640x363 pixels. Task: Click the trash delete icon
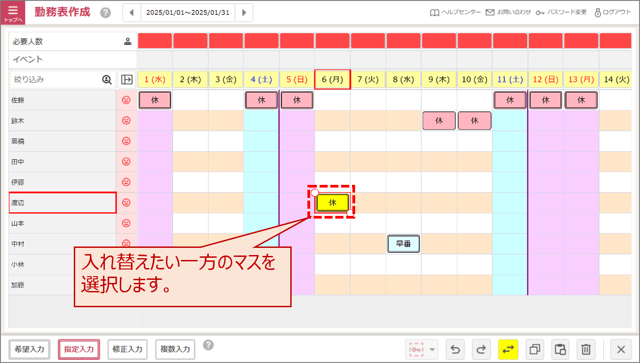586,350
